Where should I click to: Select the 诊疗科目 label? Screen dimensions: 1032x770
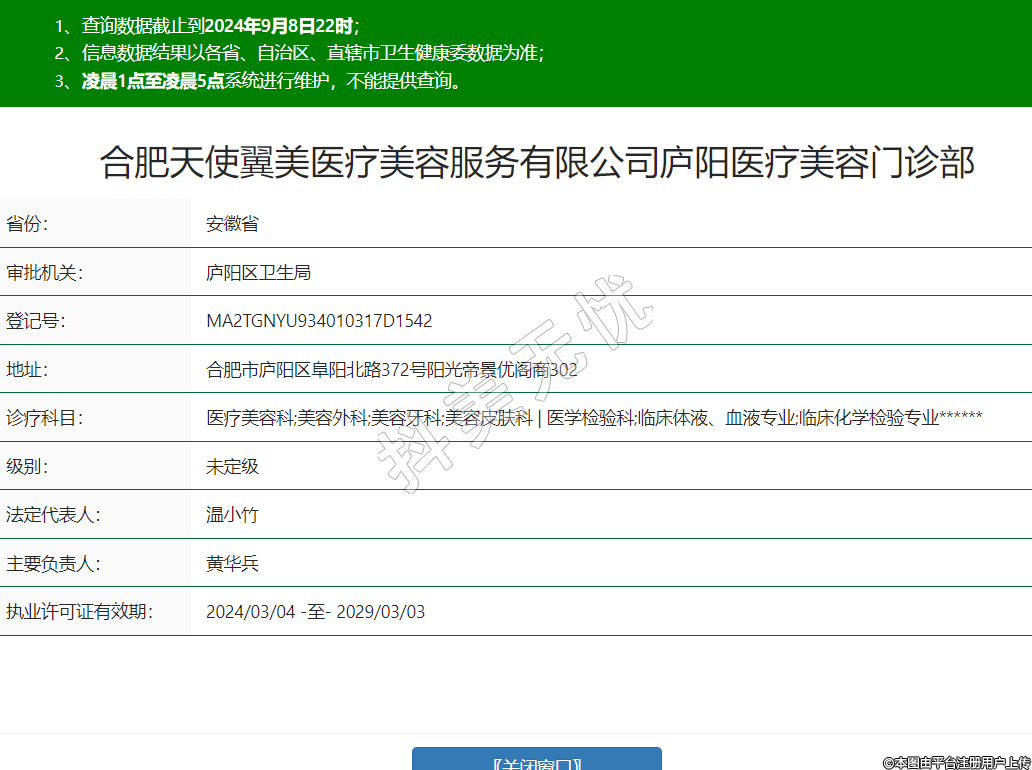[44, 418]
